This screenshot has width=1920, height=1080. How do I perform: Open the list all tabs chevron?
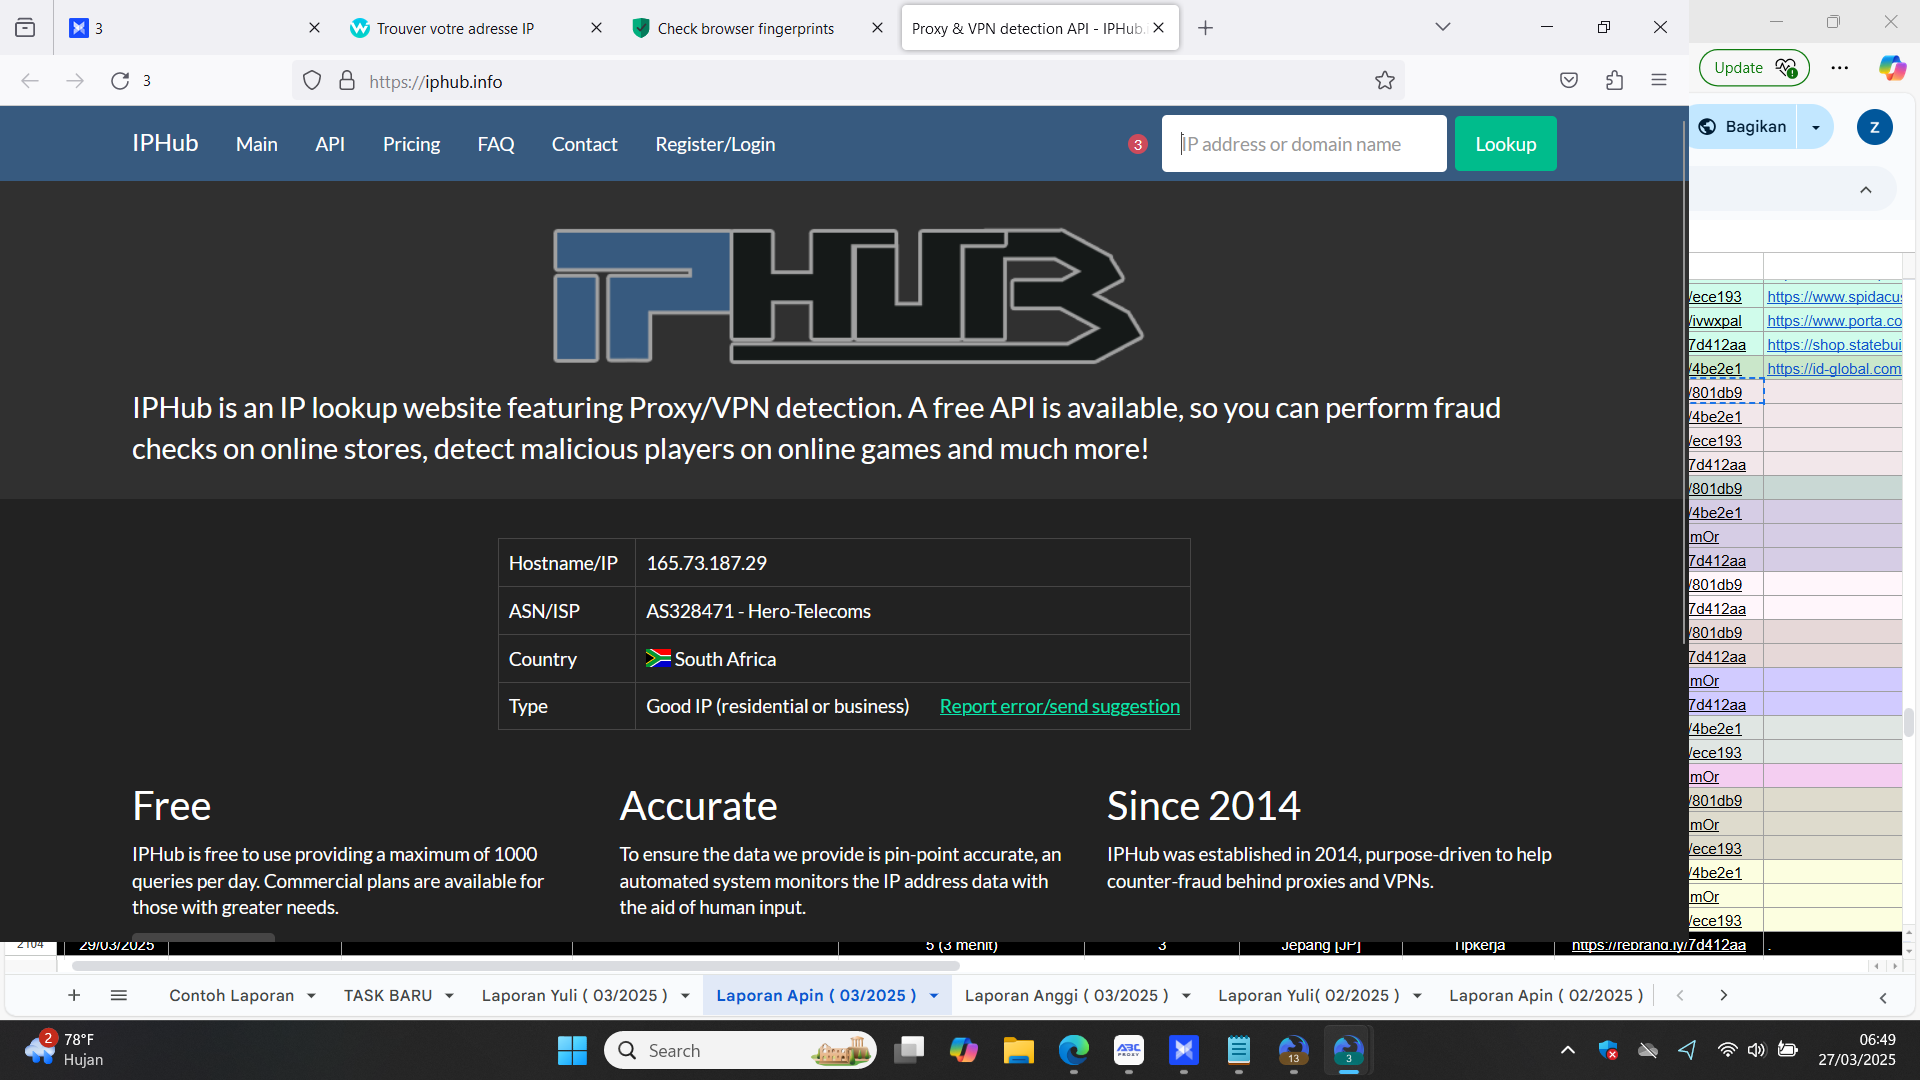tap(1442, 27)
